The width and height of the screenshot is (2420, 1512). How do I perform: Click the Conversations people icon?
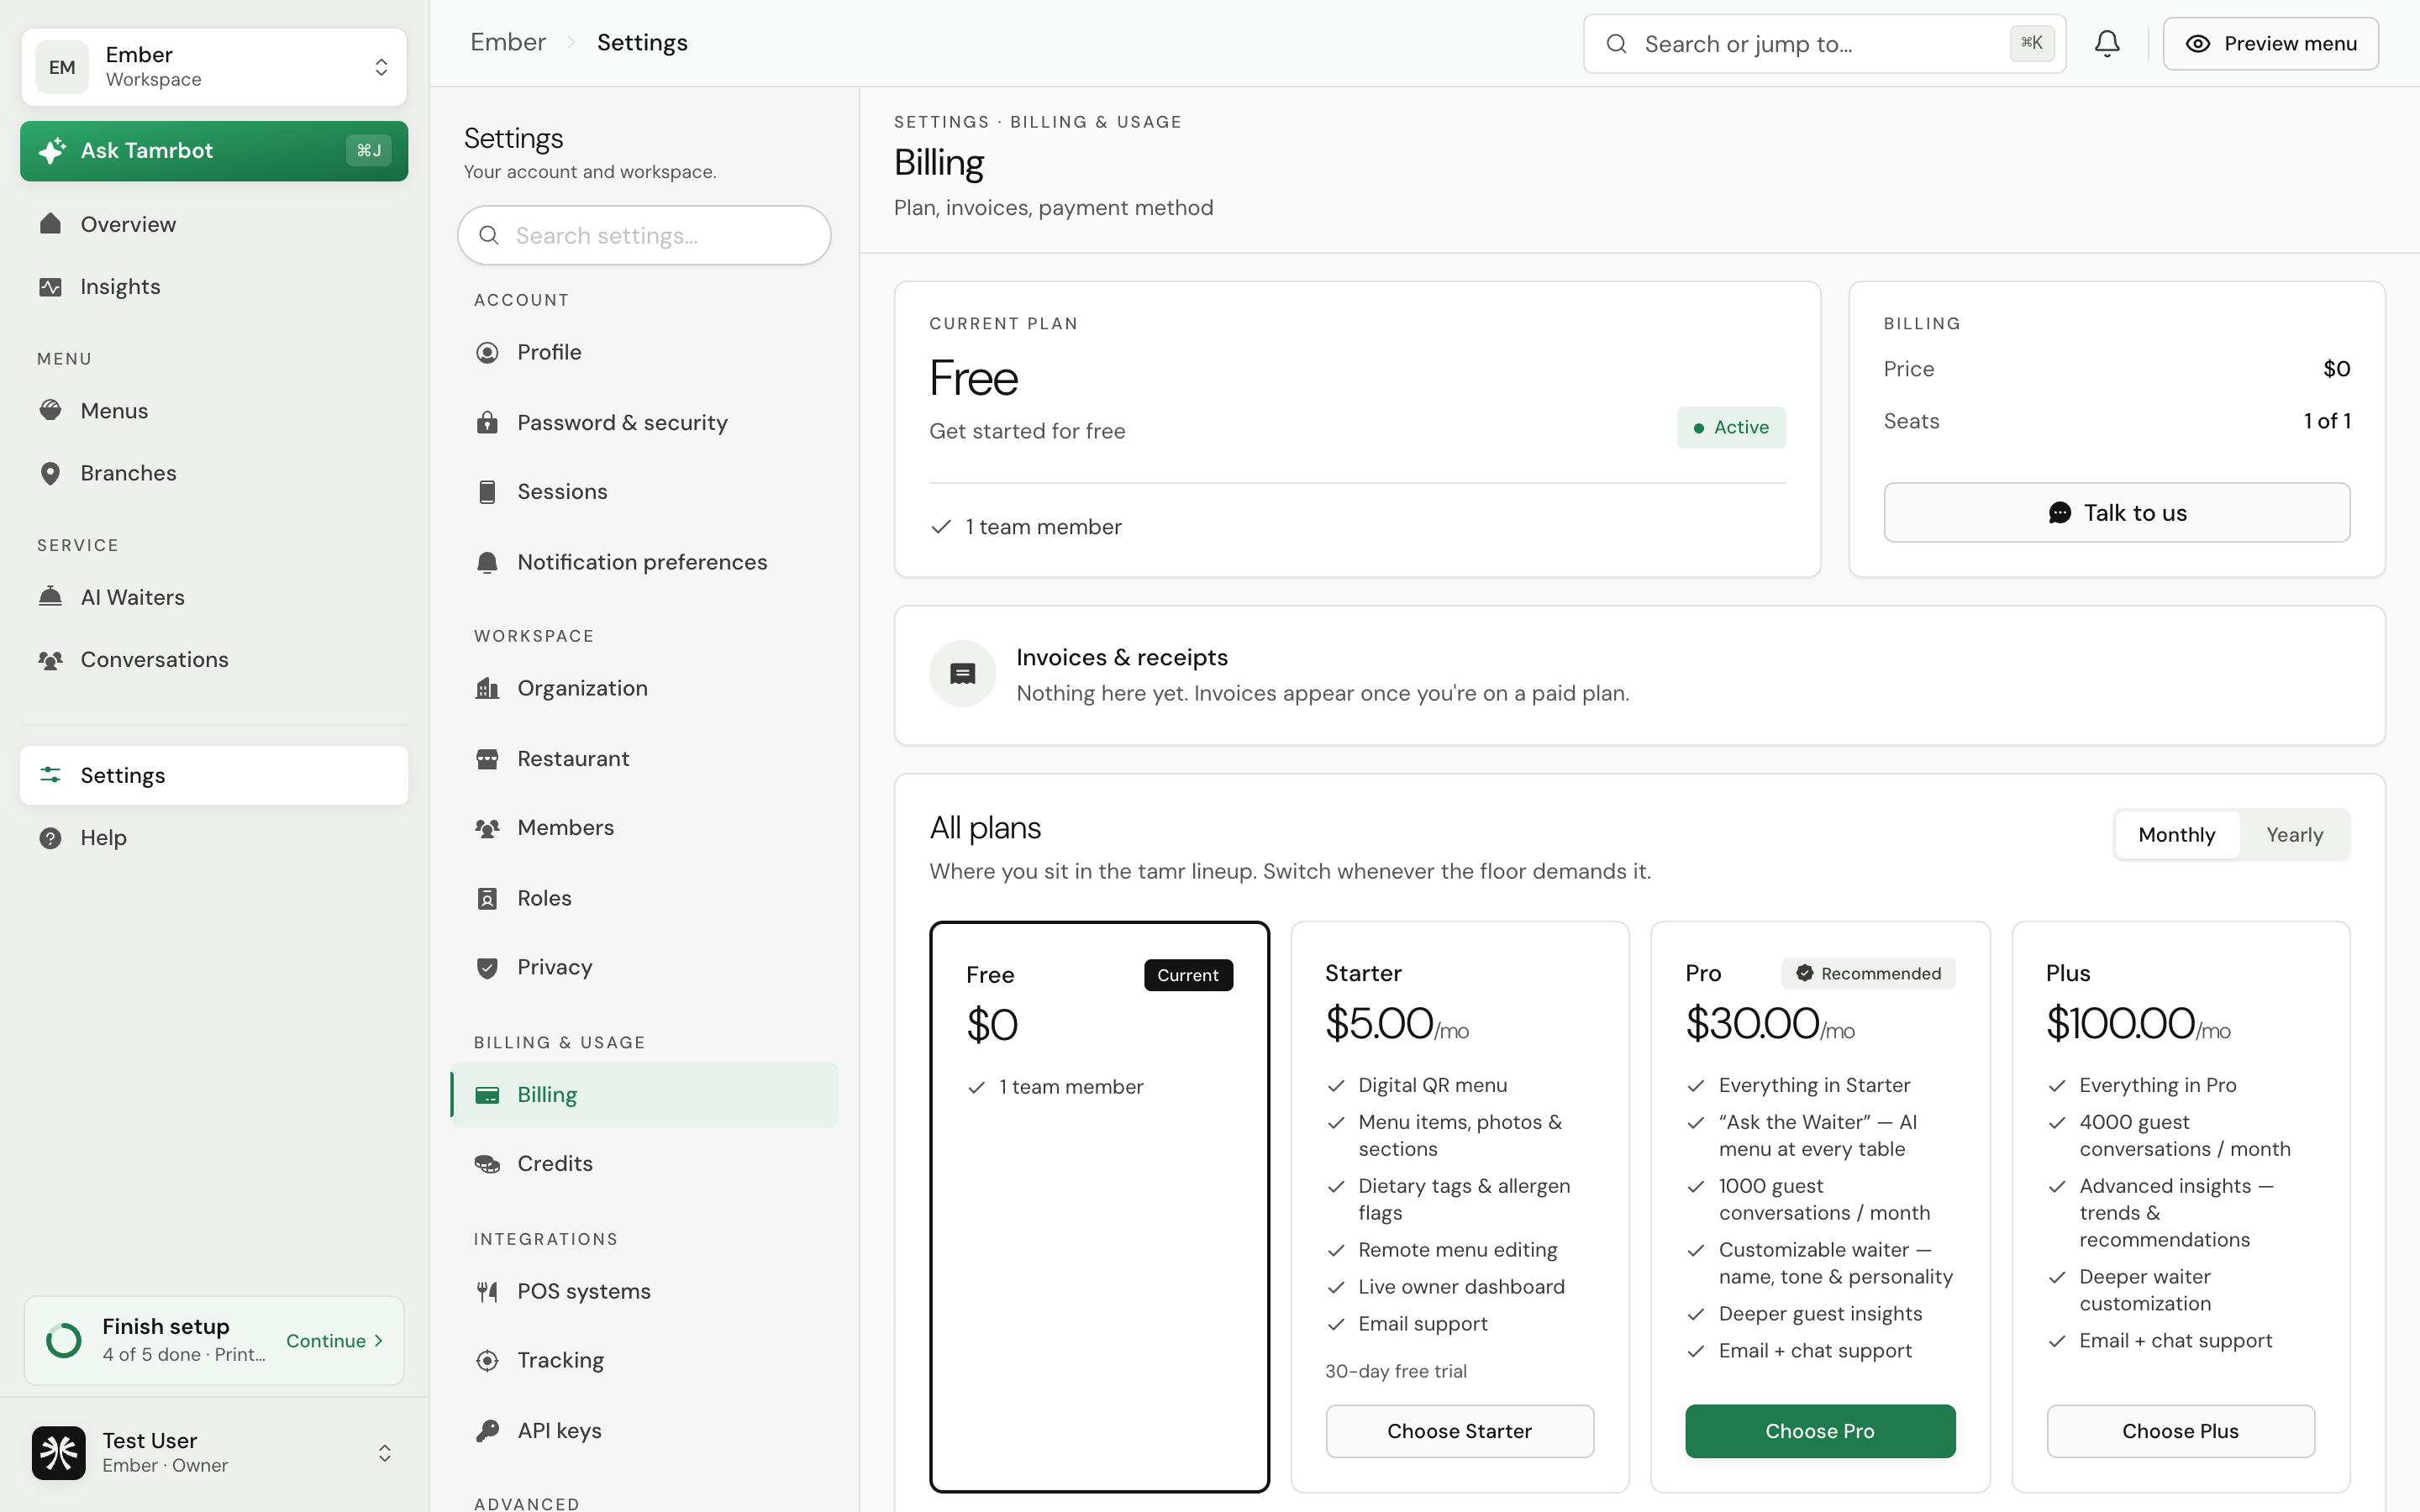(x=50, y=659)
